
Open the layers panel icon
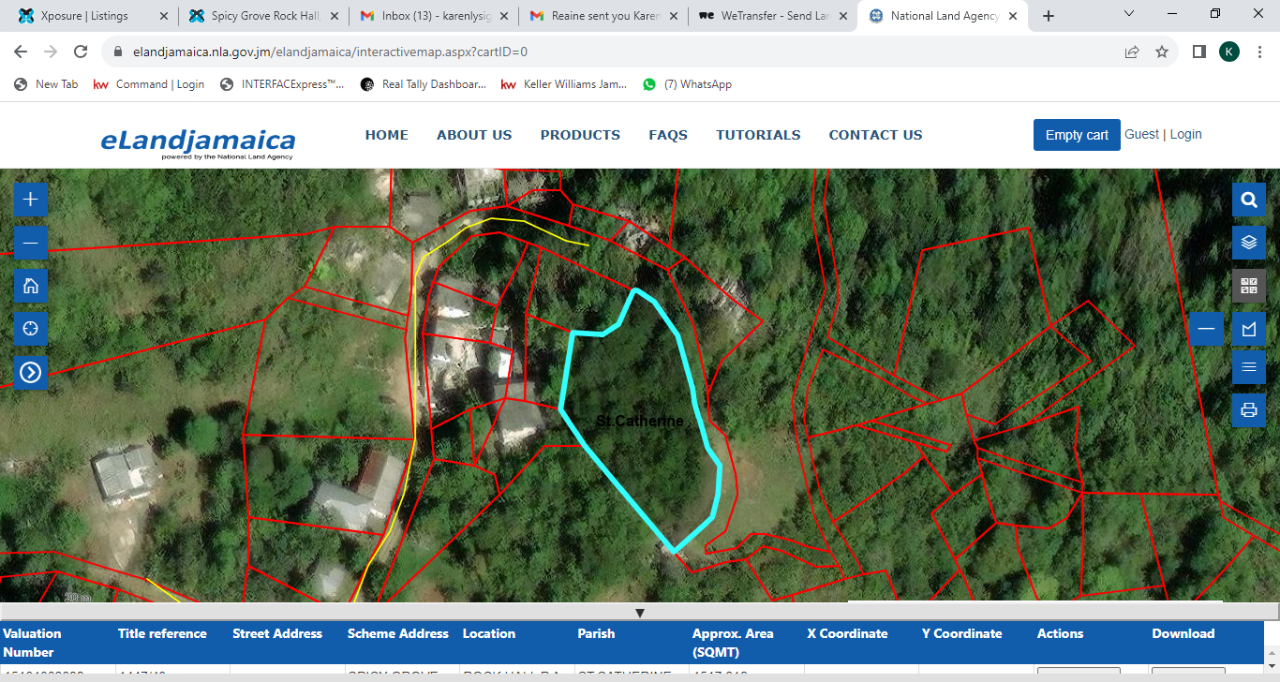(1248, 242)
